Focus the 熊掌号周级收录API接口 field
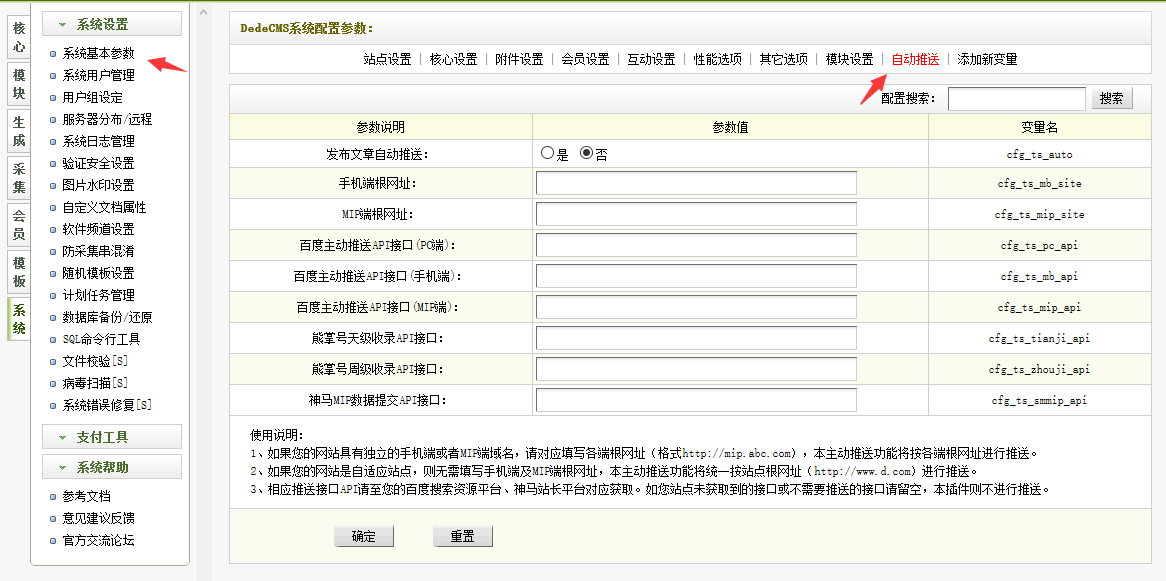 (696, 369)
